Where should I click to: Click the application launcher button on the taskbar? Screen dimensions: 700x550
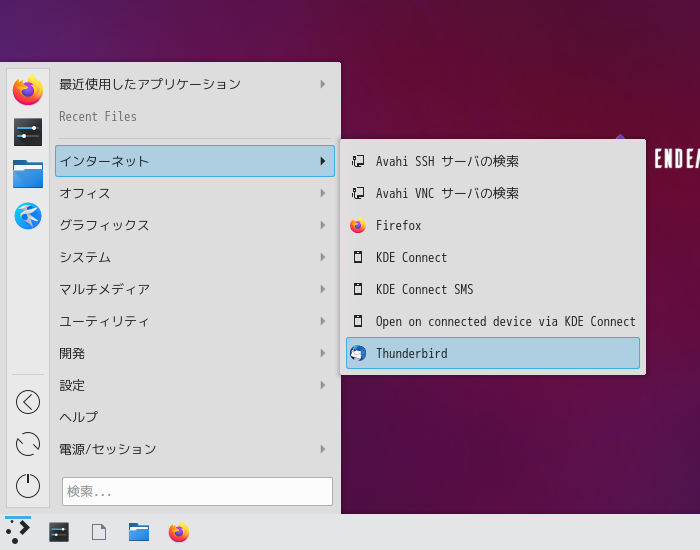18,532
